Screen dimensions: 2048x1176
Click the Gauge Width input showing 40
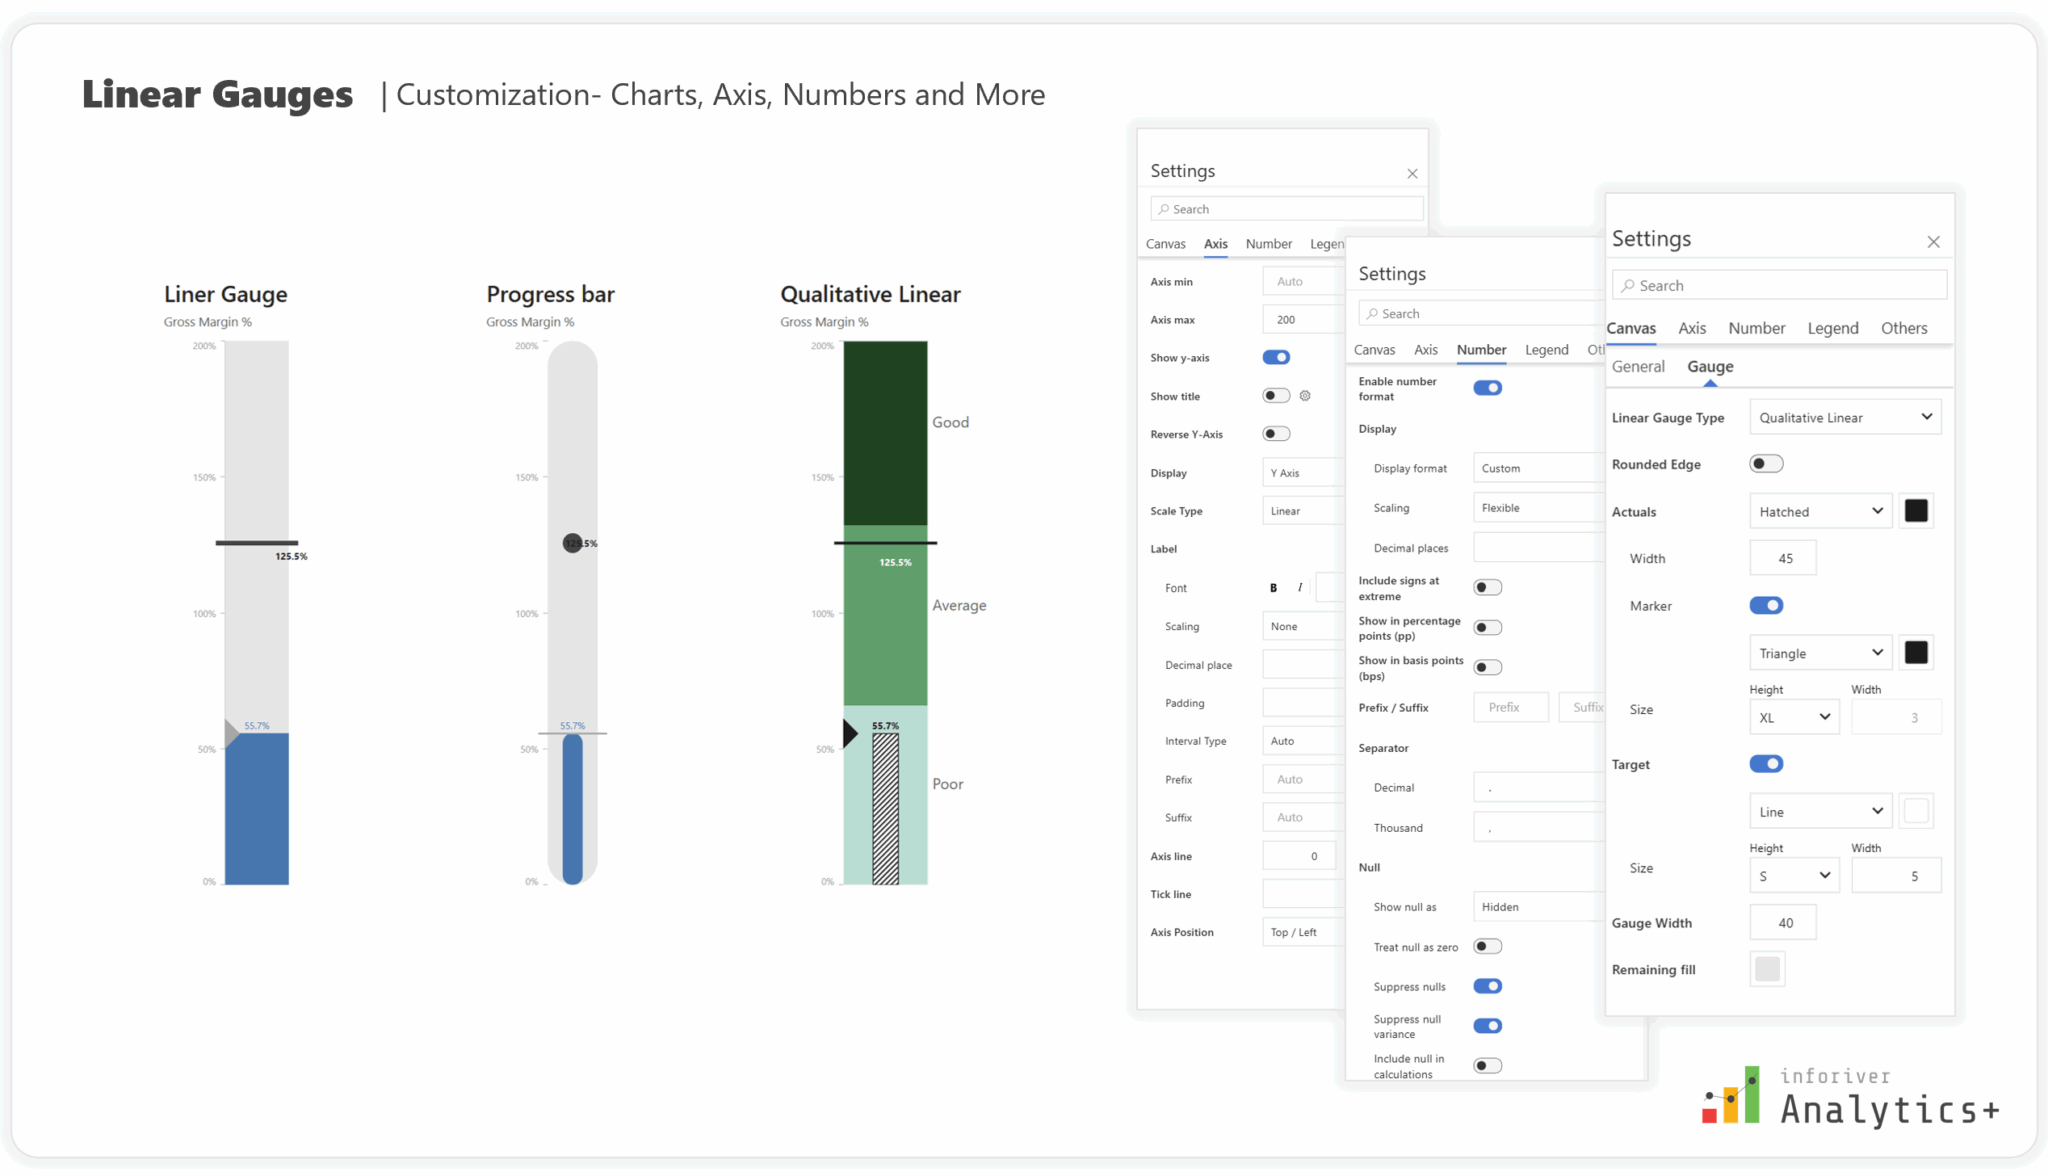[x=1783, y=922]
